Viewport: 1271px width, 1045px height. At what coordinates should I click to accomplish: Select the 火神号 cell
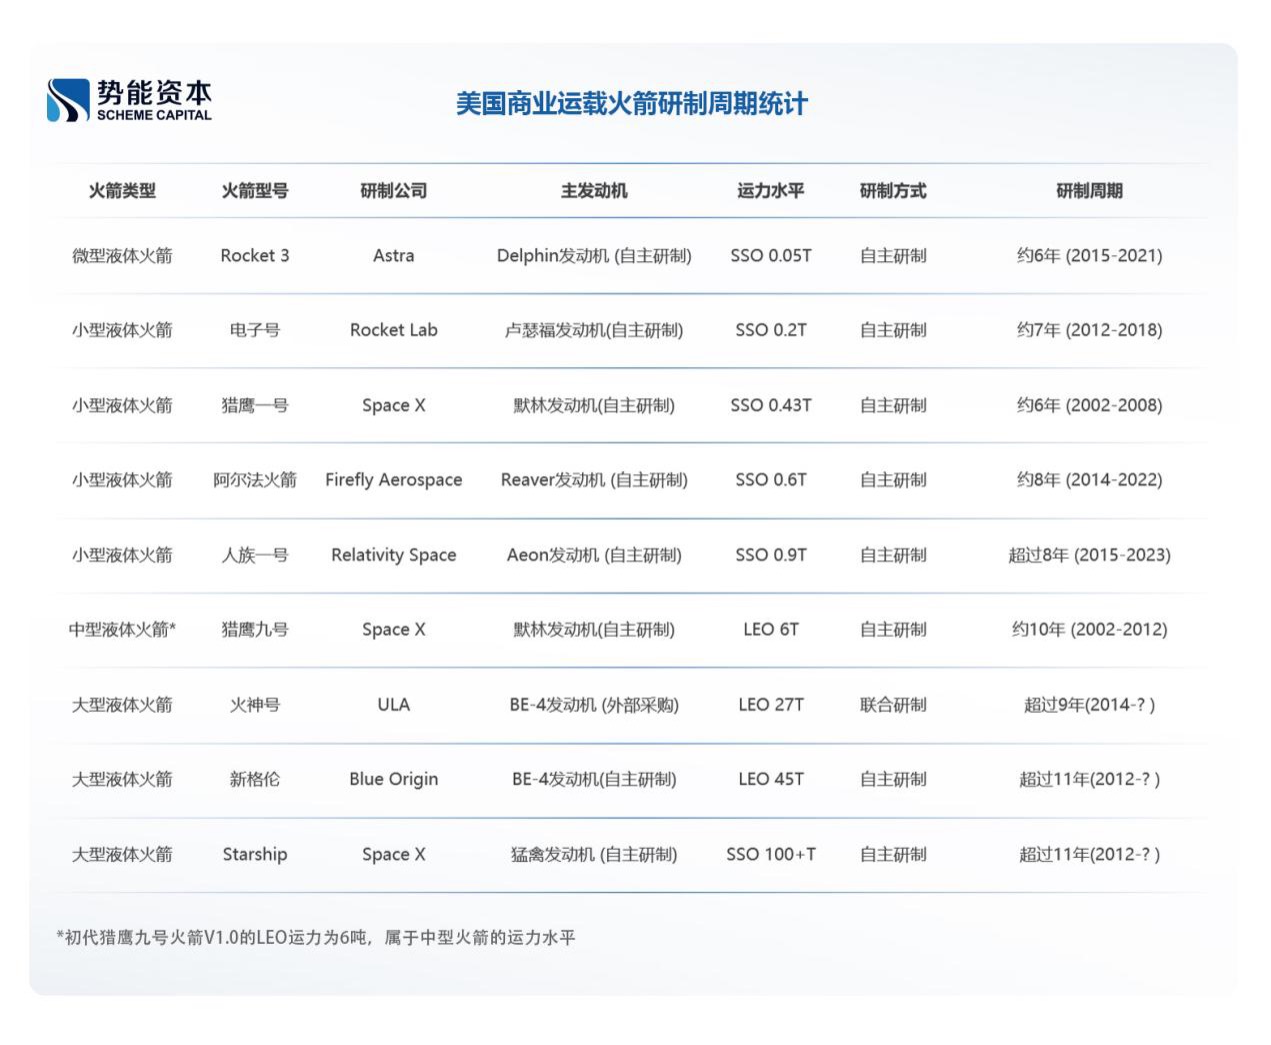(255, 705)
